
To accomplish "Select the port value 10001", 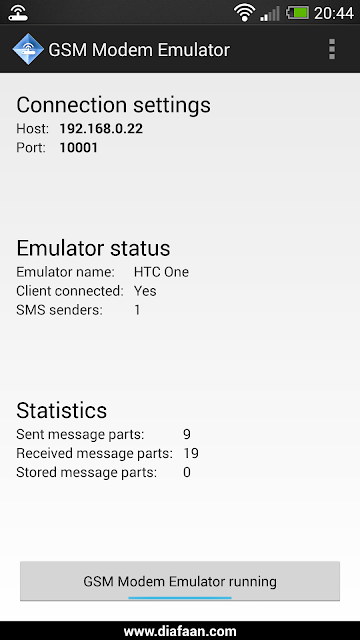I will [x=79, y=148].
